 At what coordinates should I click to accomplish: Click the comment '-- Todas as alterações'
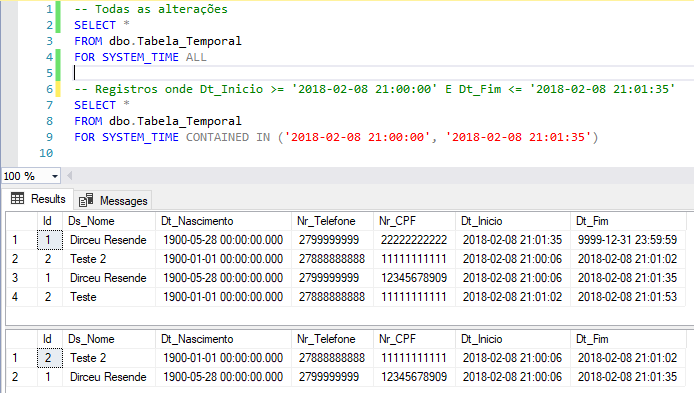(151, 9)
